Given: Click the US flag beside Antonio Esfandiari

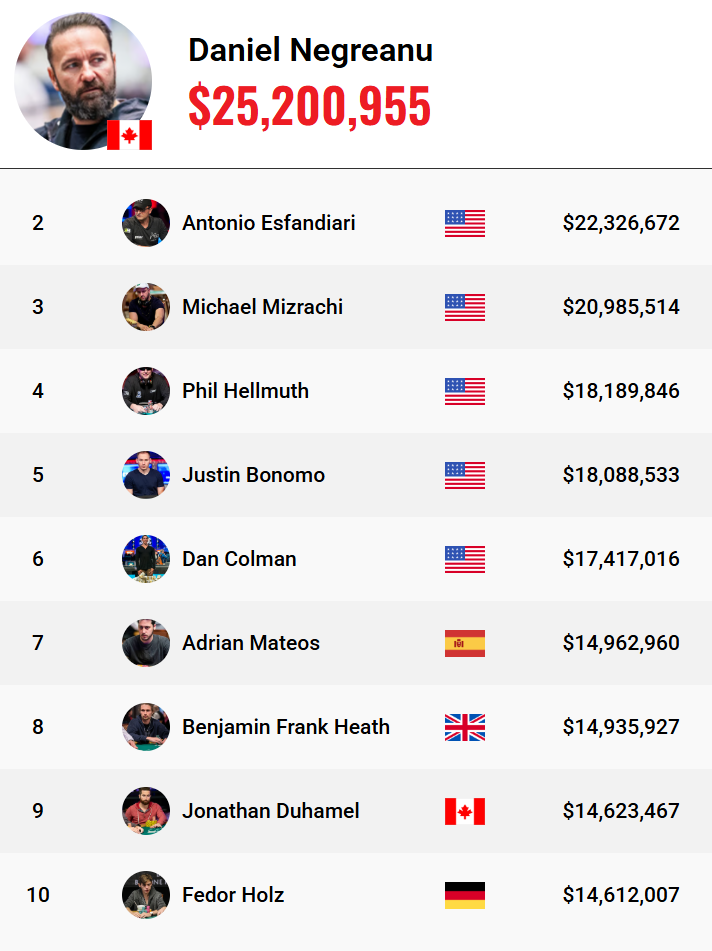Looking at the screenshot, I should 465,223.
